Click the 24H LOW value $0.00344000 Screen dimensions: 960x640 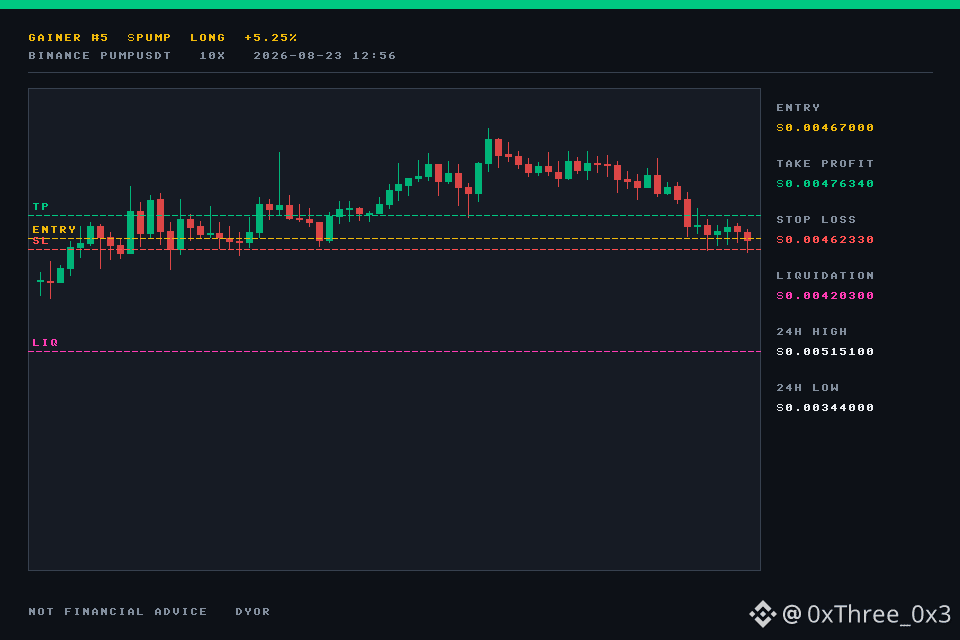point(825,408)
